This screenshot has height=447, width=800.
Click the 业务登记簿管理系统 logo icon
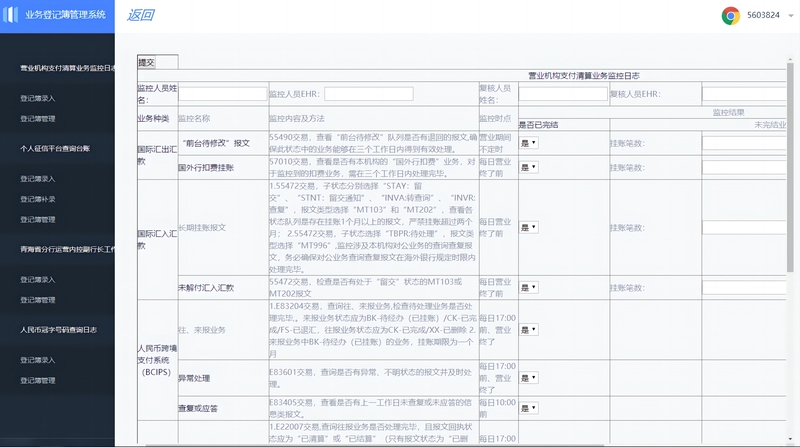10,14
